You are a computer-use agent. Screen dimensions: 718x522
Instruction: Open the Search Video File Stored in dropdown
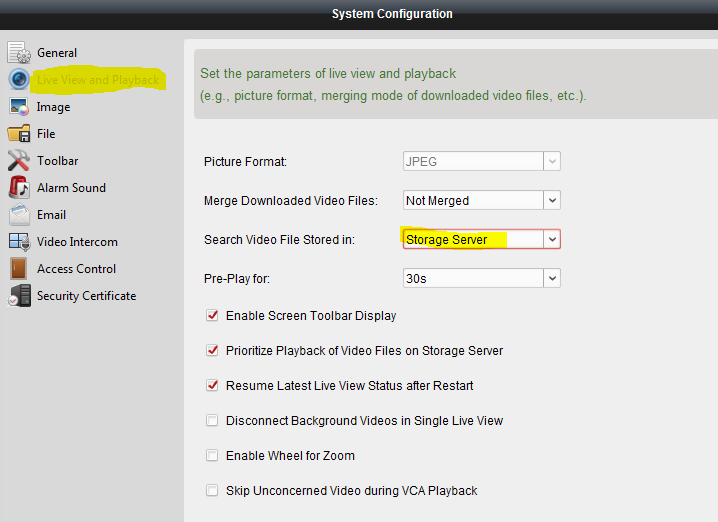click(552, 240)
